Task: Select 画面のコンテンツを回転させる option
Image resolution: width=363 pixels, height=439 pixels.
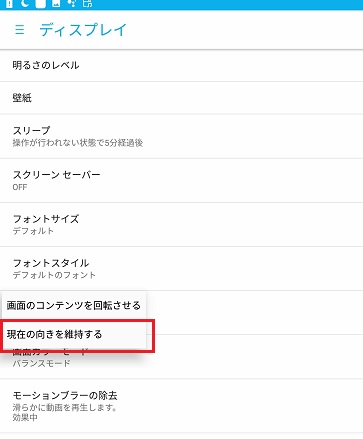Action: tap(74, 306)
